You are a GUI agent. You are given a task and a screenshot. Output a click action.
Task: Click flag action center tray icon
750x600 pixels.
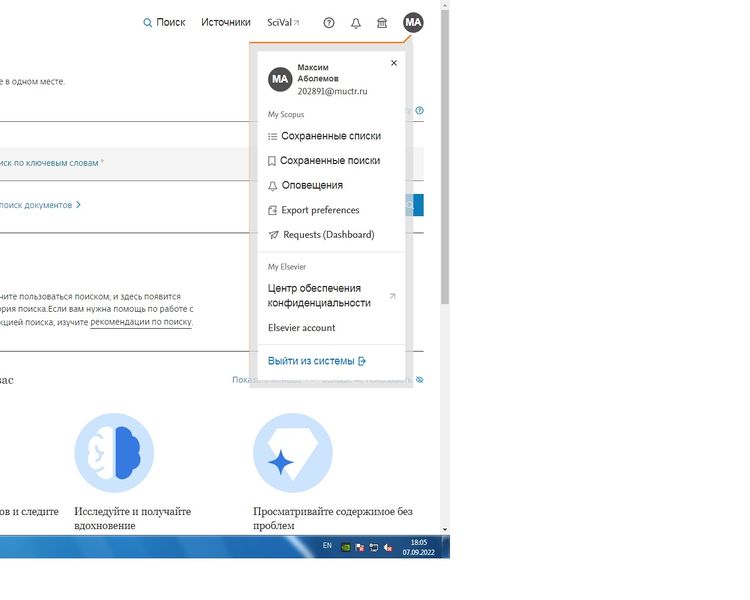(360, 547)
